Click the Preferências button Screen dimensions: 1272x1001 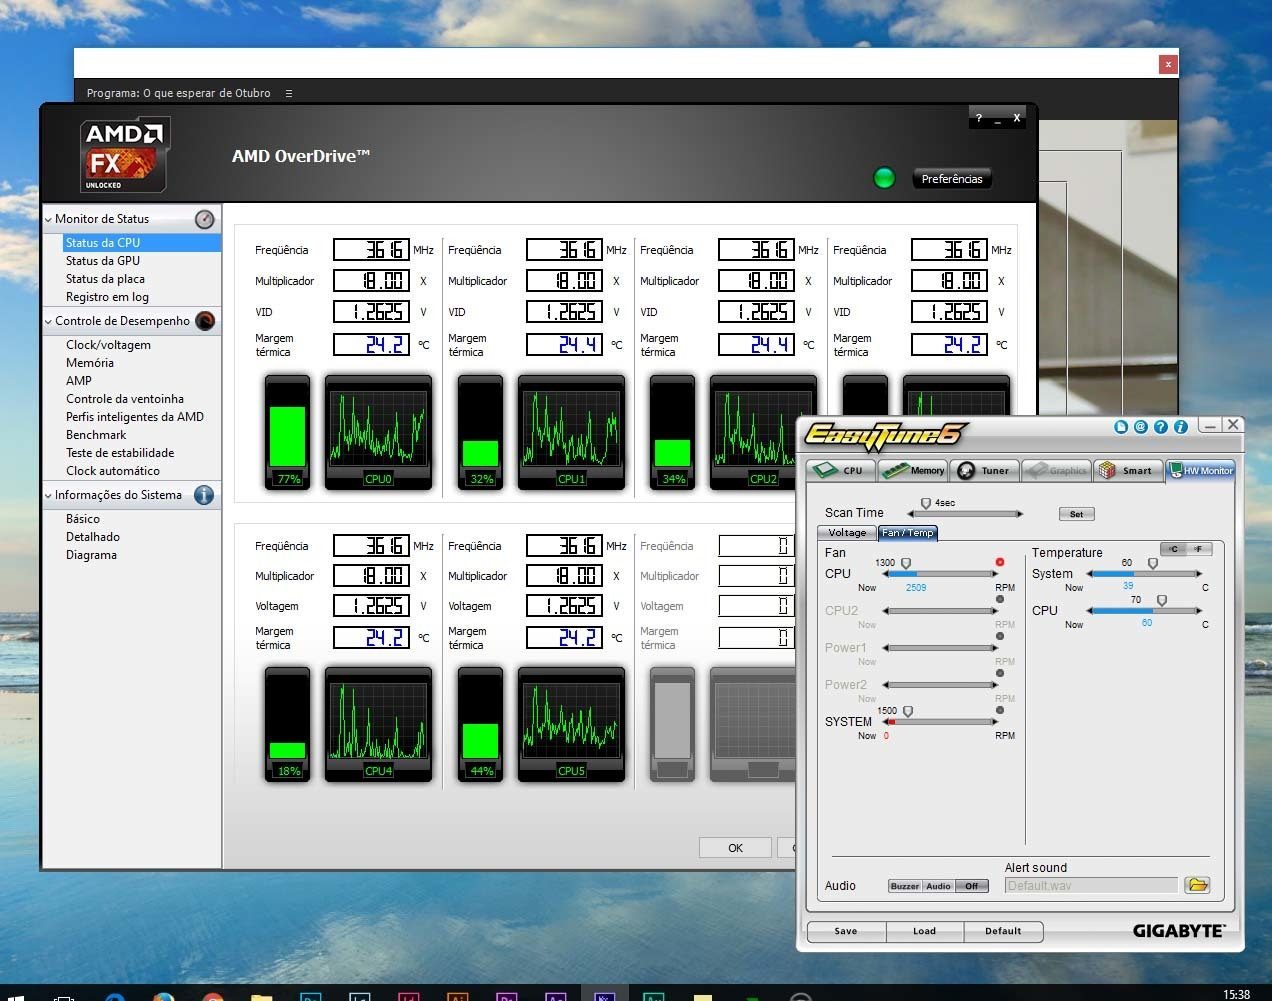pos(951,179)
